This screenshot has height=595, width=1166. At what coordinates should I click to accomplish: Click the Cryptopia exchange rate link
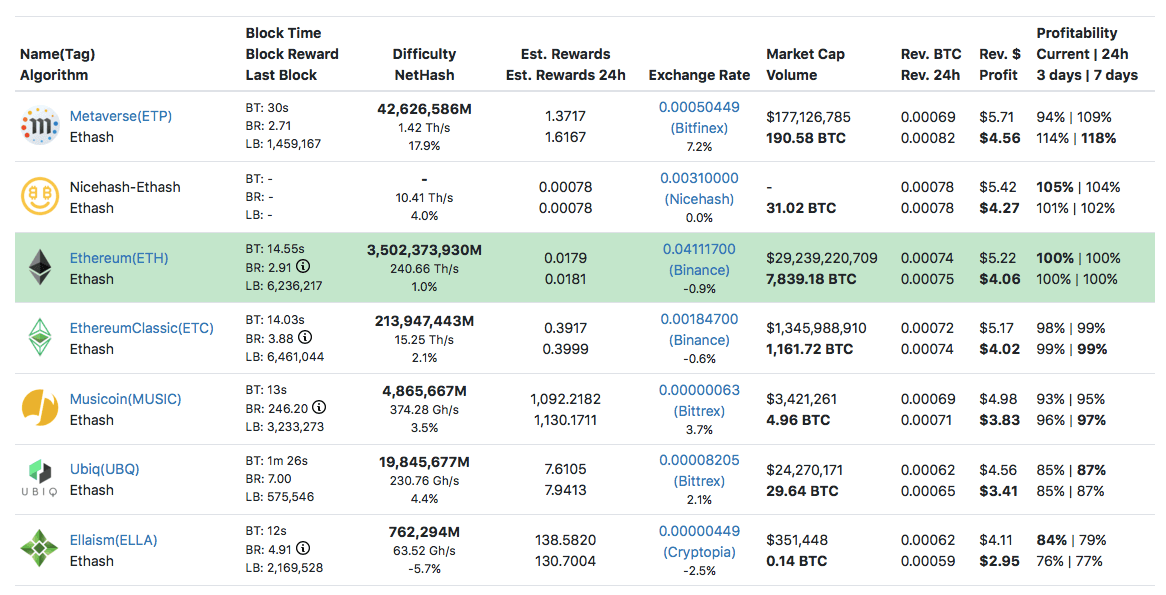point(699,552)
